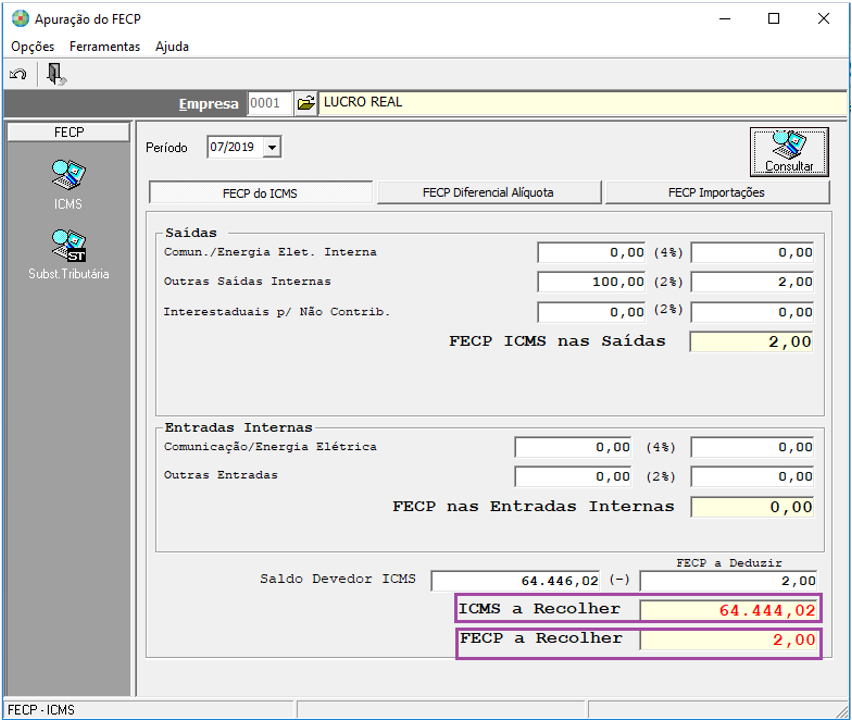Click Saldo Devedor ICMS field 64.446,02
The height and width of the screenshot is (723, 852).
[515, 581]
